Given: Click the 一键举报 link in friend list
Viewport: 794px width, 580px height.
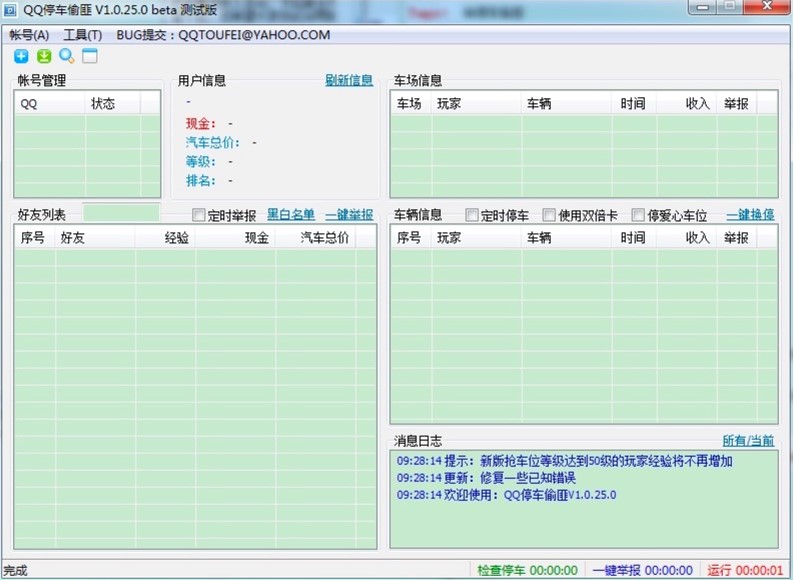Looking at the screenshot, I should [x=348, y=215].
